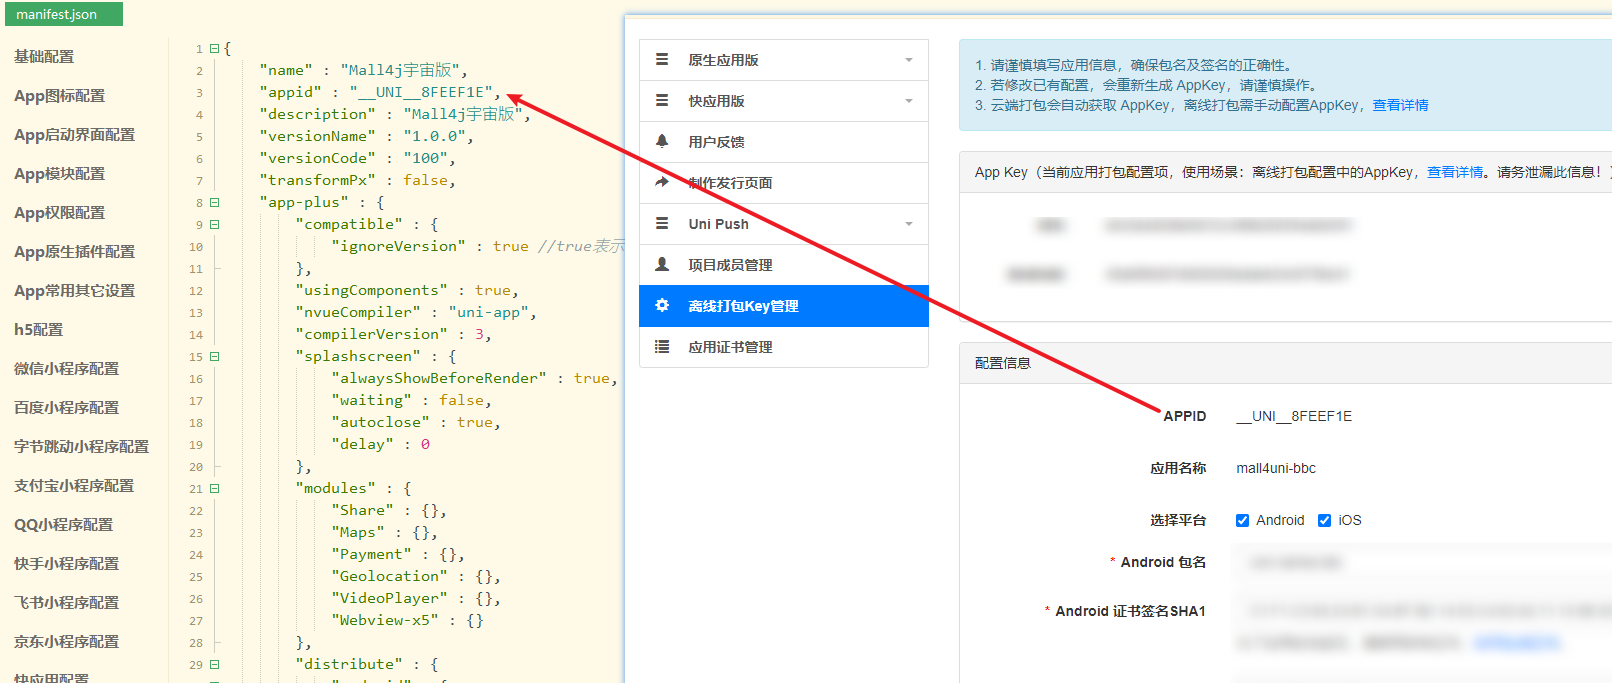Click the gear icon for 离线打包Key管理
Screen dimensions: 1612x683
coord(662,306)
